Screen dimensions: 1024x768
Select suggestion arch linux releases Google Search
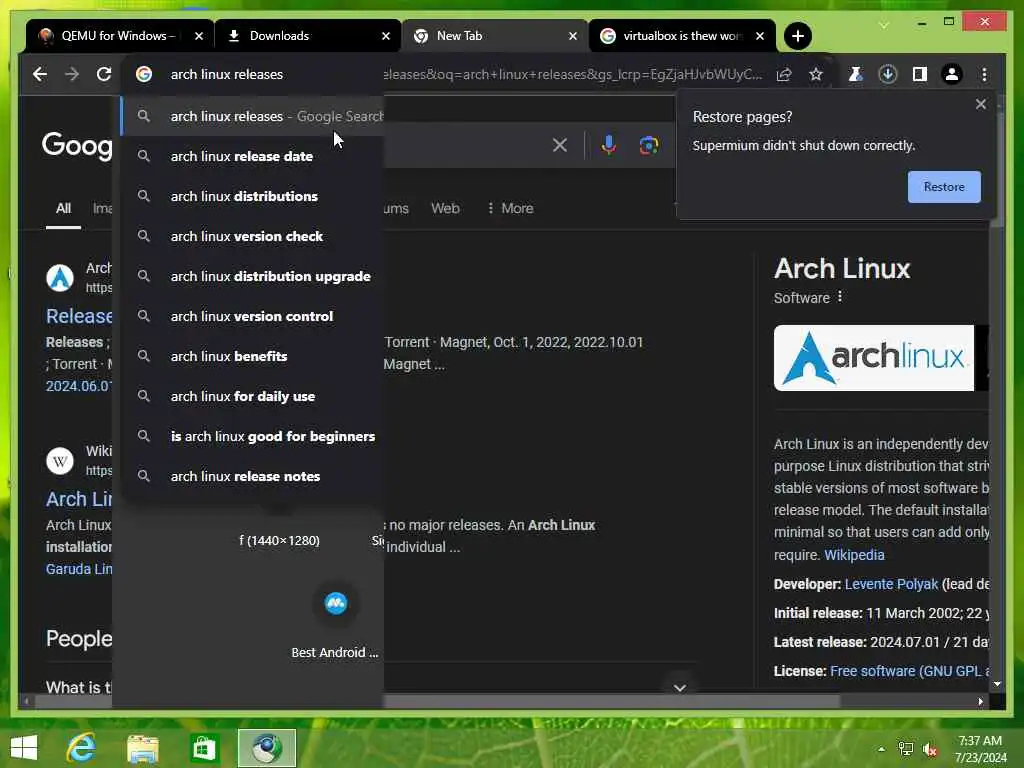253,116
